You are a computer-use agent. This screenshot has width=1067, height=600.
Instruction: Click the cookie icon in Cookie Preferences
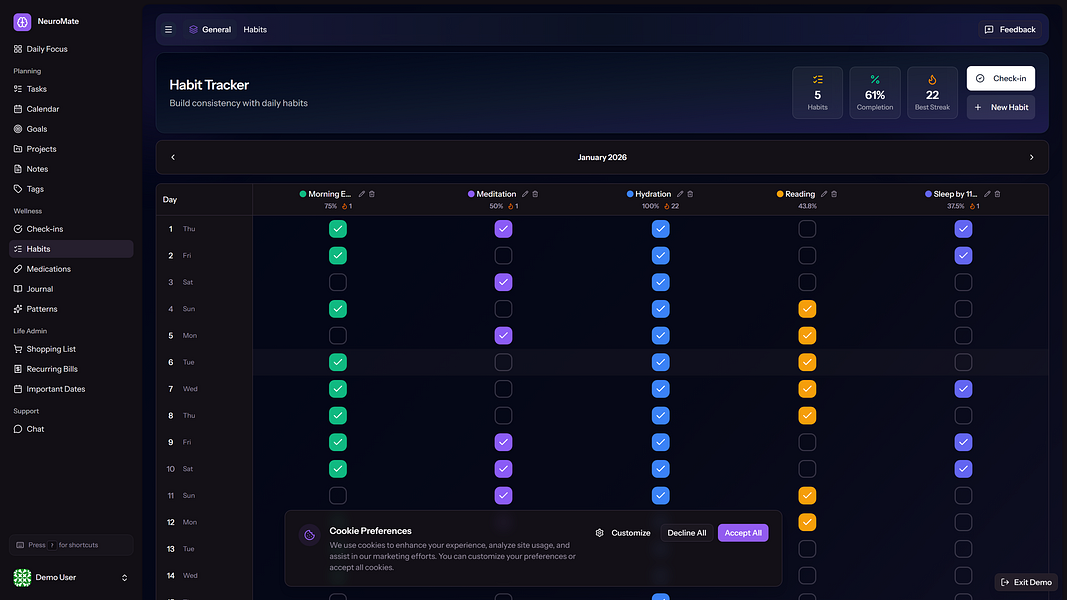coord(310,535)
